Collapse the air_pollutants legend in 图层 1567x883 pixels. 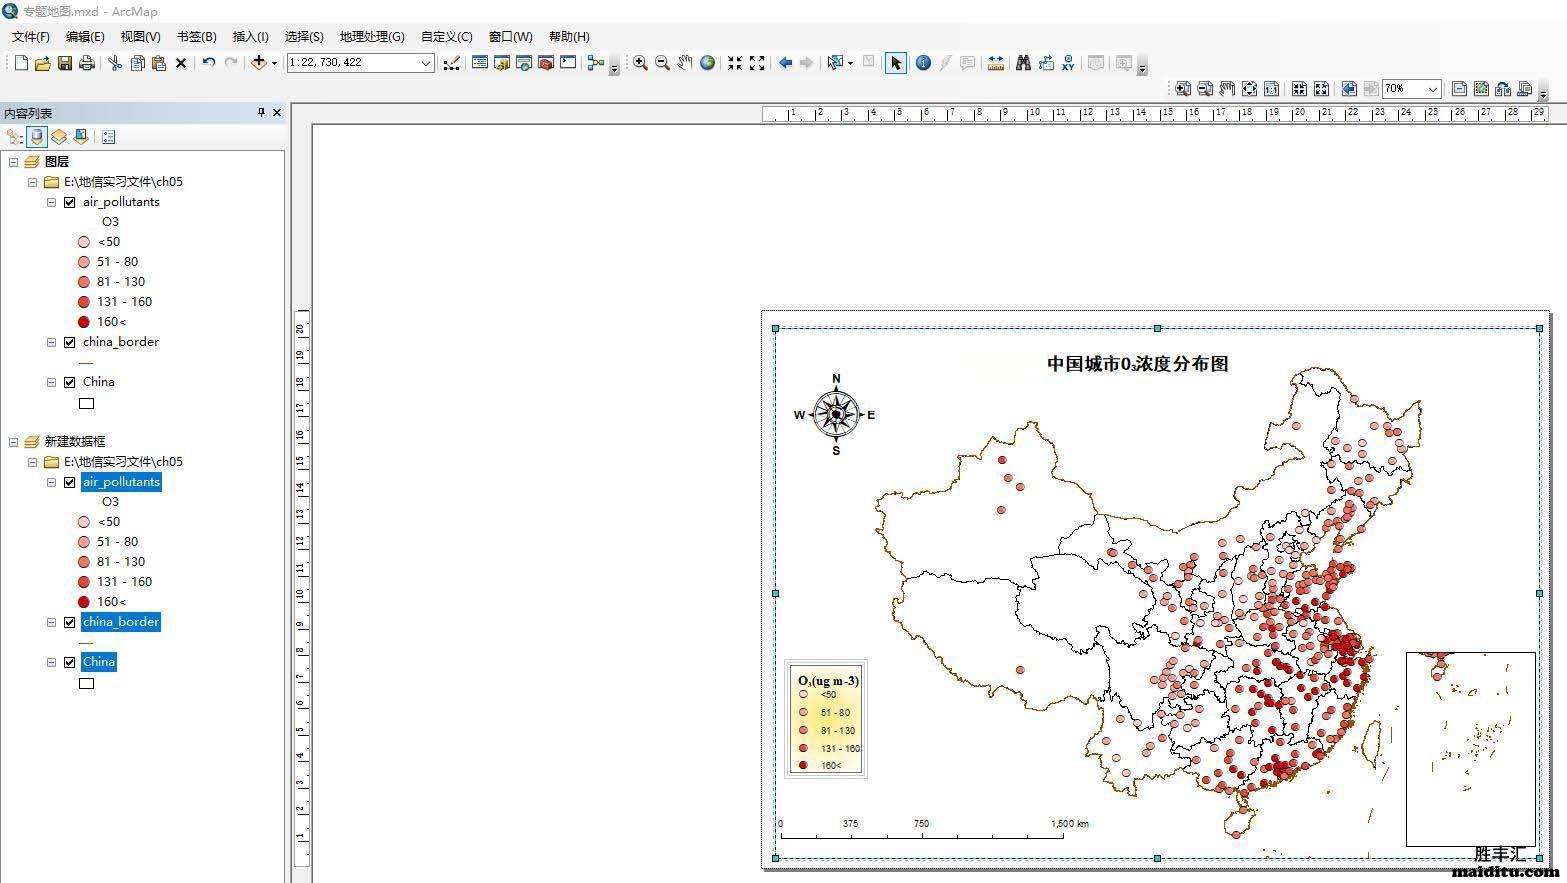(x=51, y=201)
